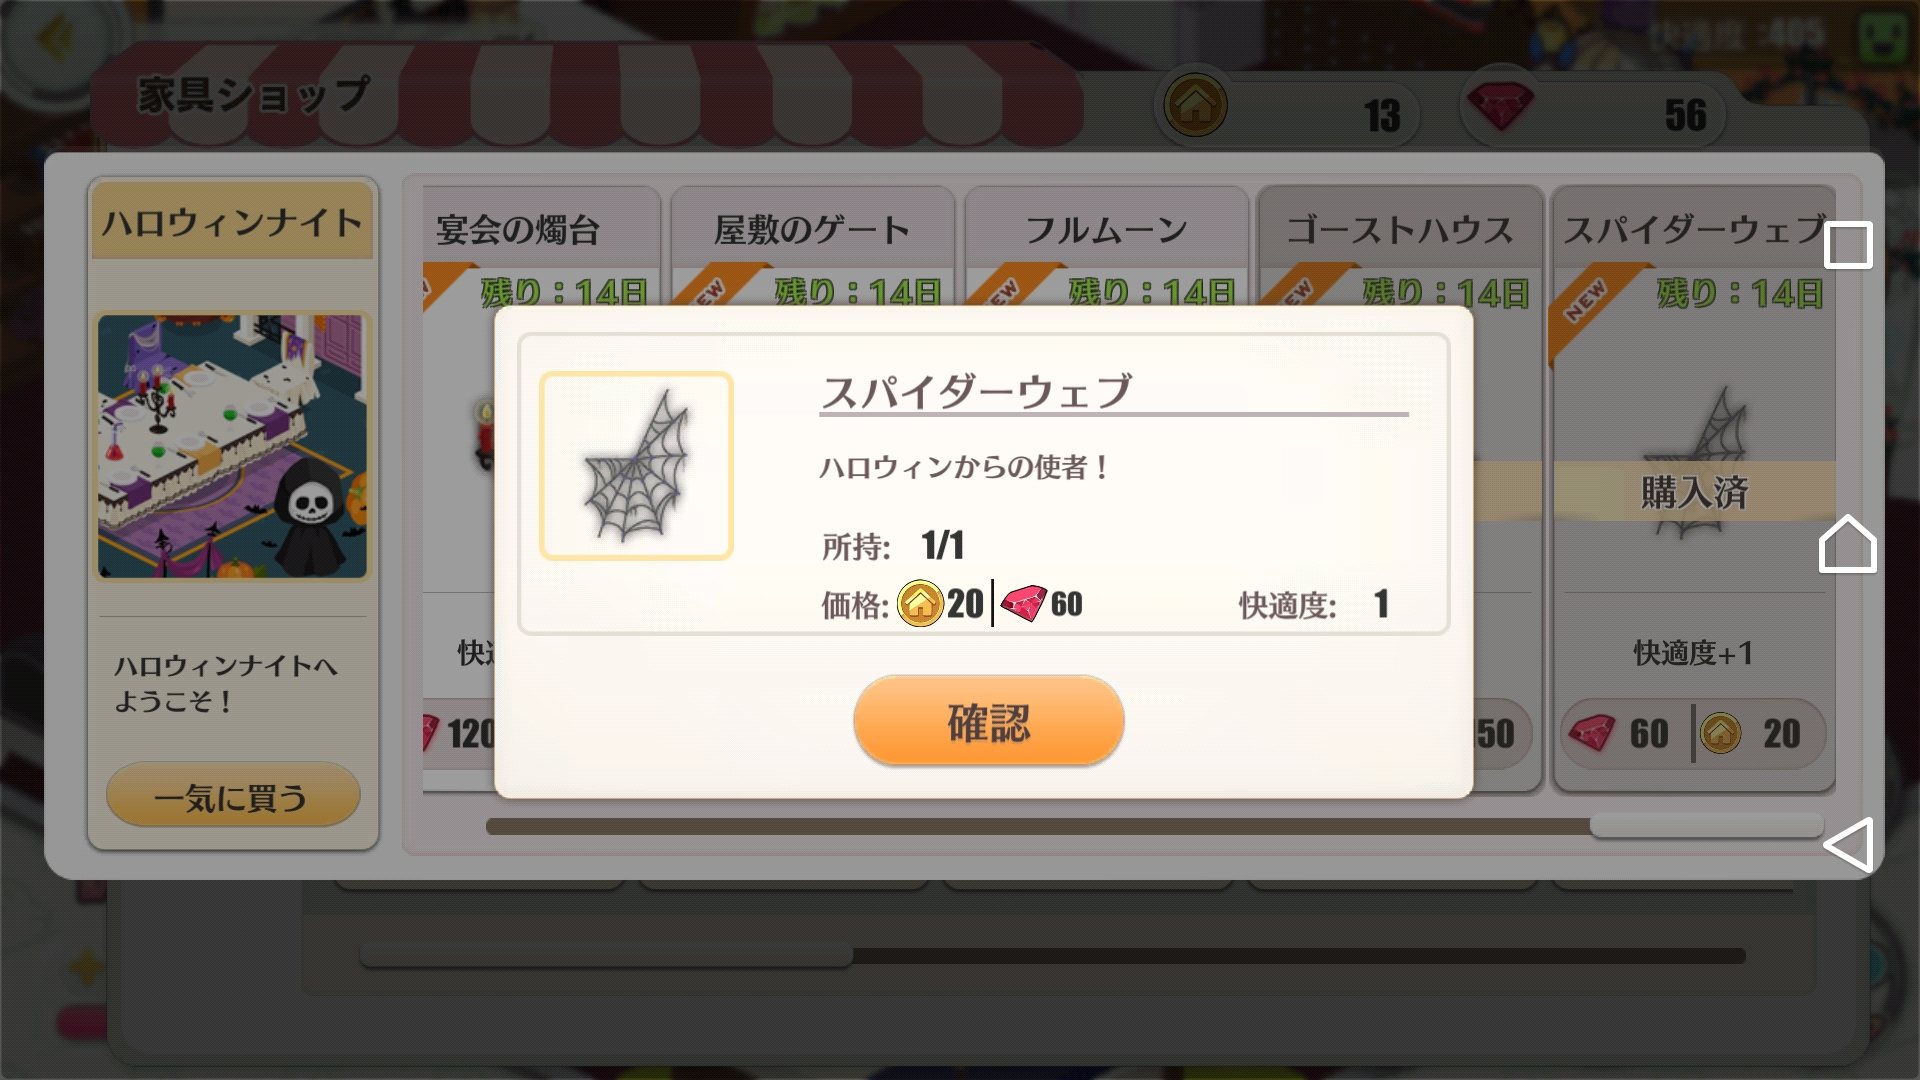This screenshot has height=1080, width=1920.
Task: Select the ハロウィンナイト category tab
Action: tap(233, 221)
